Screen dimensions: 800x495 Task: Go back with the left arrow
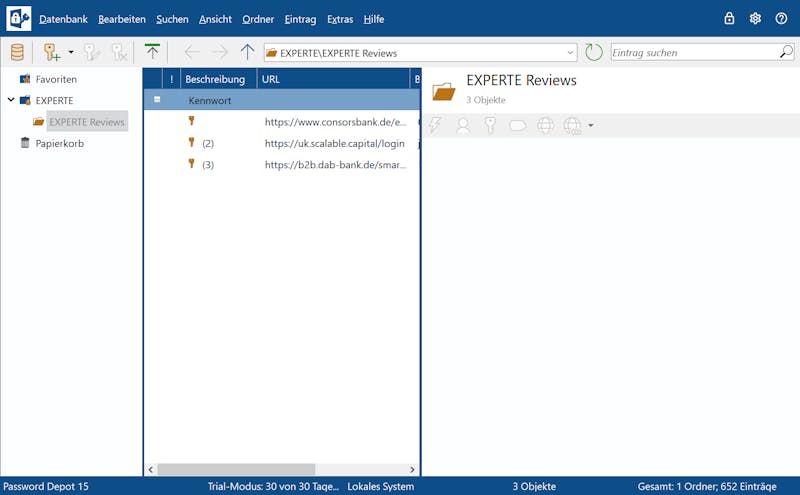(x=192, y=52)
